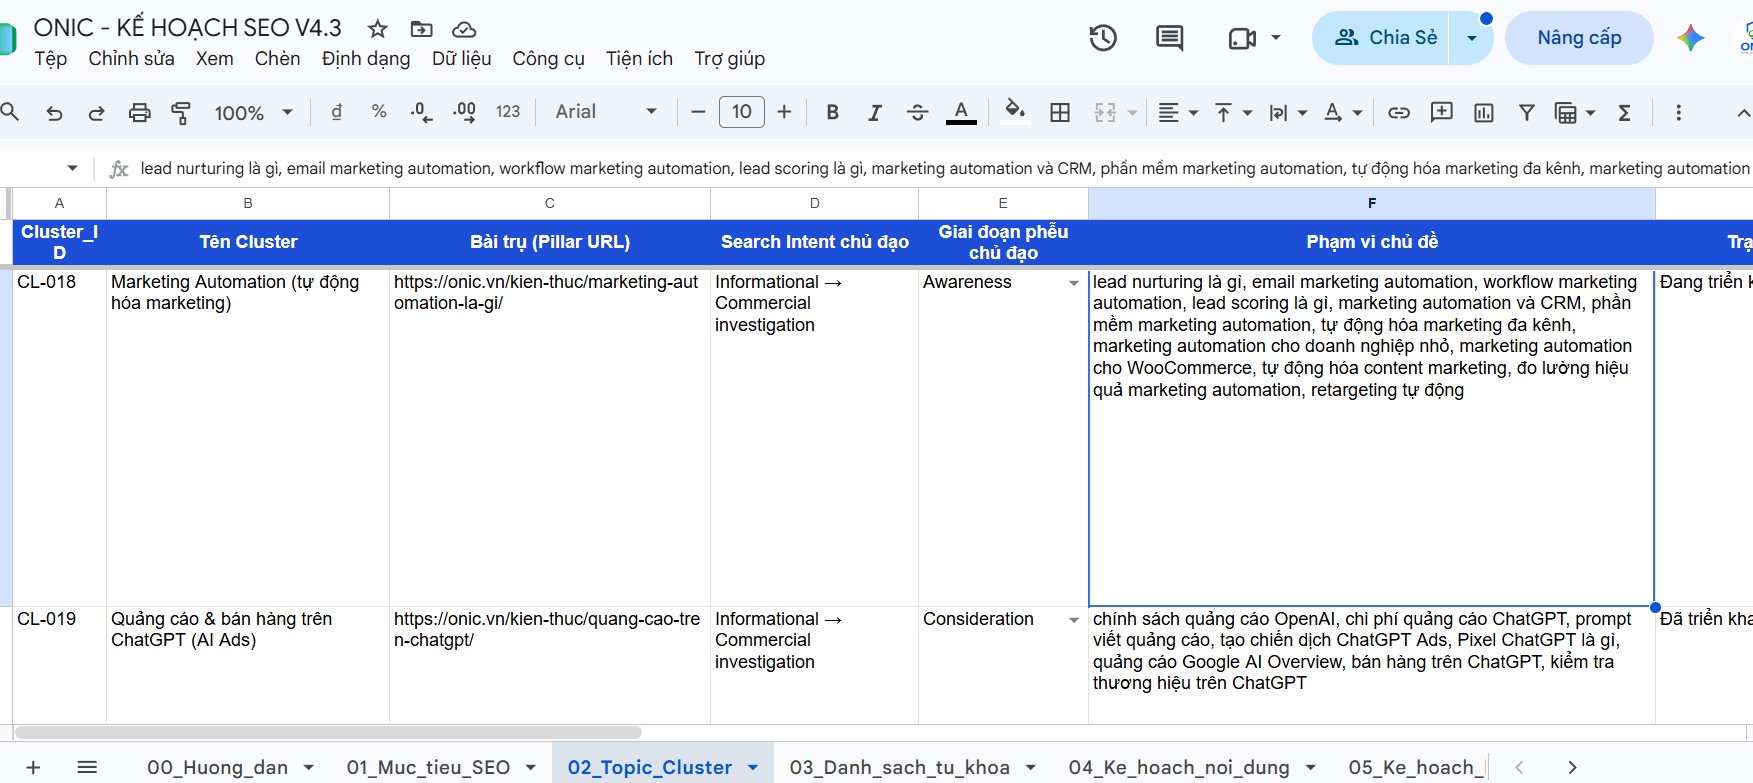Activate the paint format roller icon

[181, 113]
